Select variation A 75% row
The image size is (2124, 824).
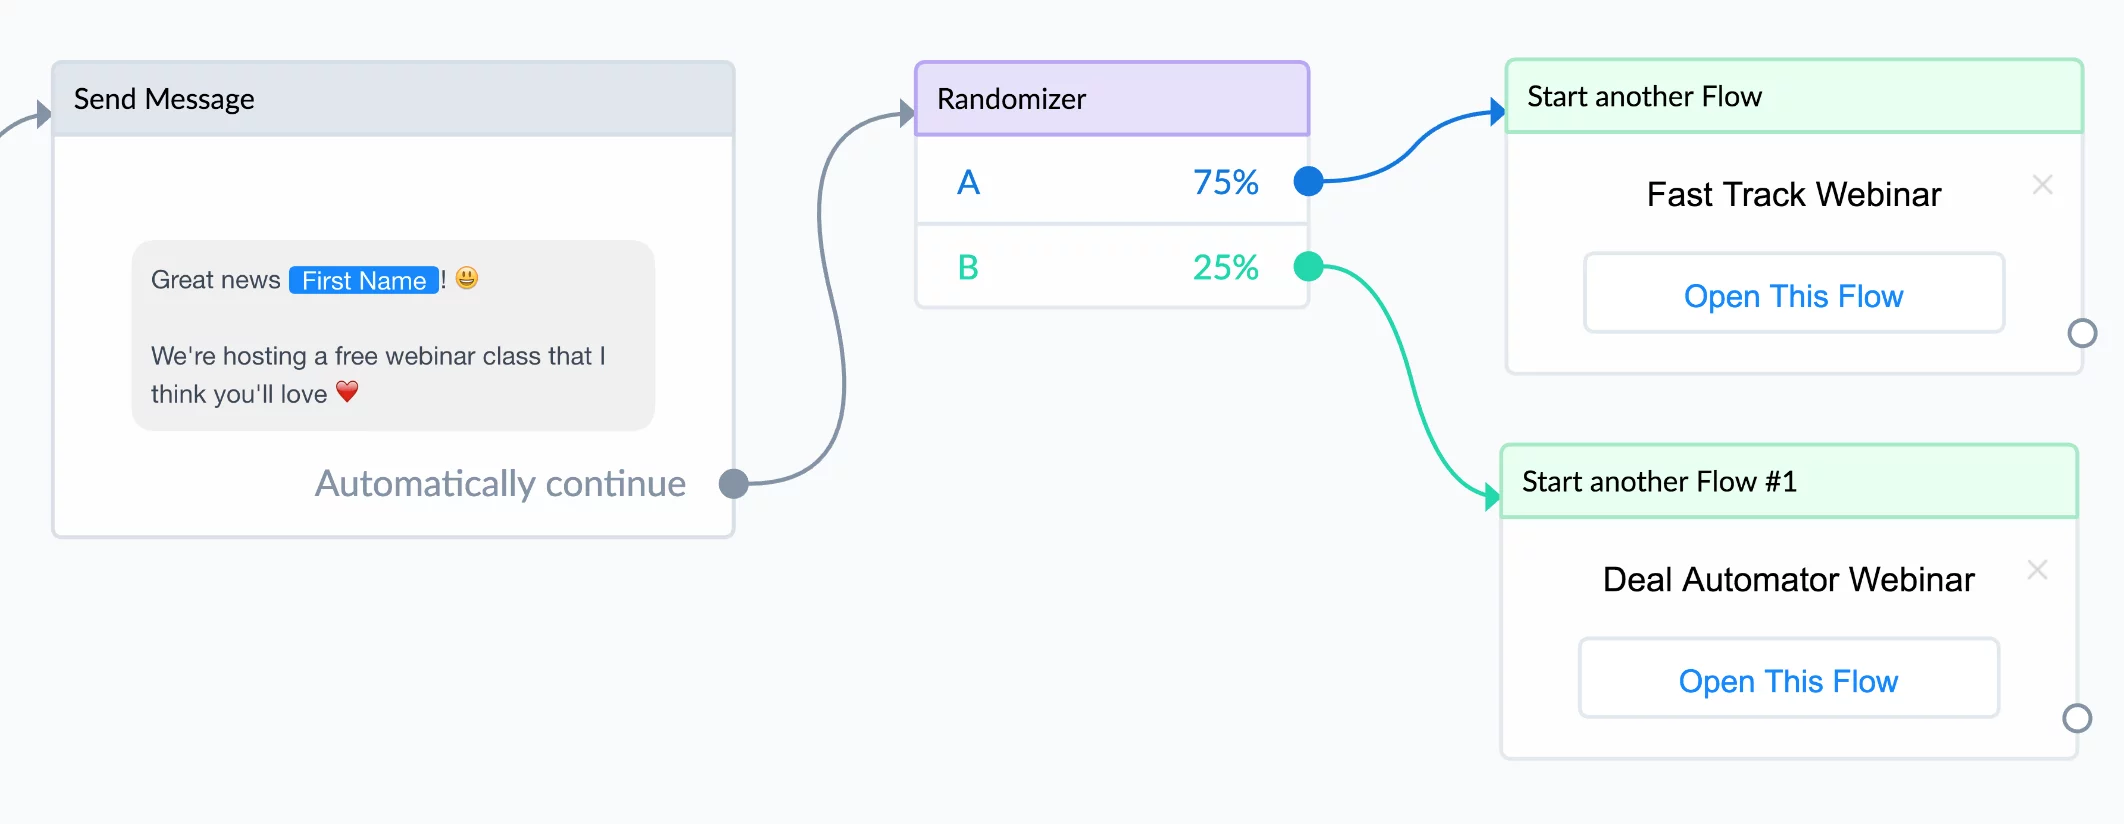(x=1112, y=181)
